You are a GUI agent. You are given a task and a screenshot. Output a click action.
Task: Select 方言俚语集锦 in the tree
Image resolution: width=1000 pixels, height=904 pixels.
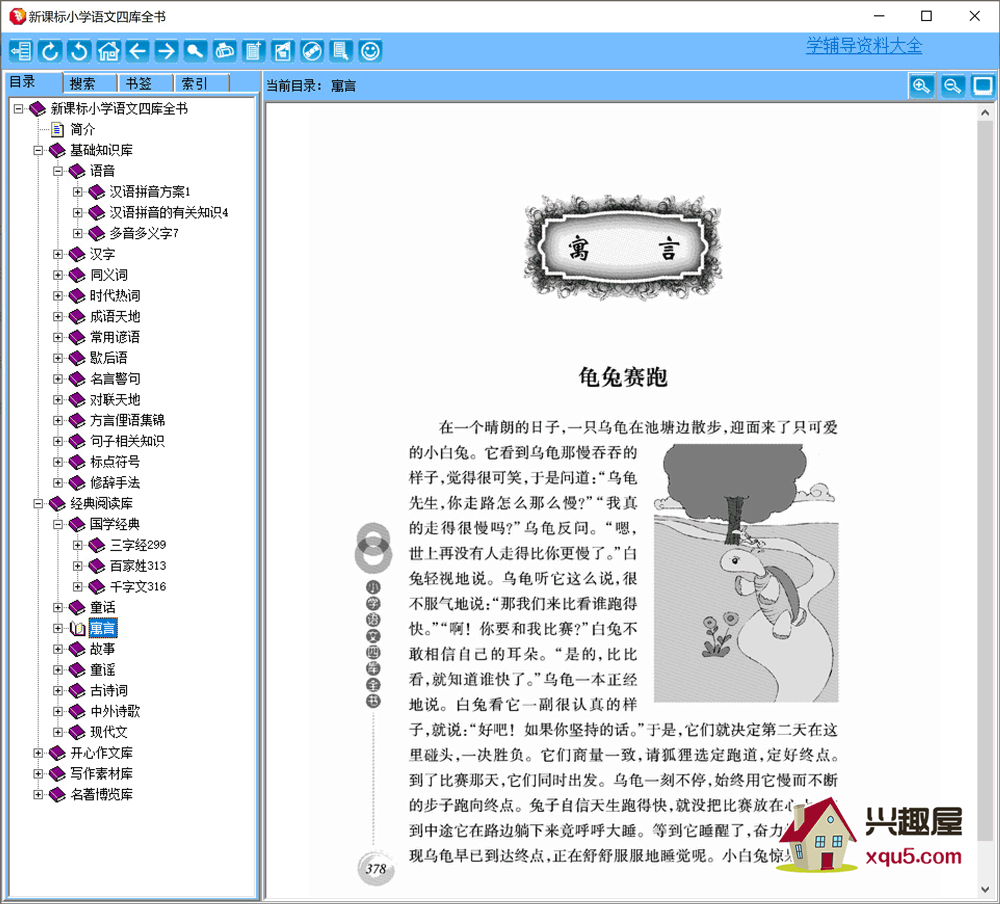128,420
